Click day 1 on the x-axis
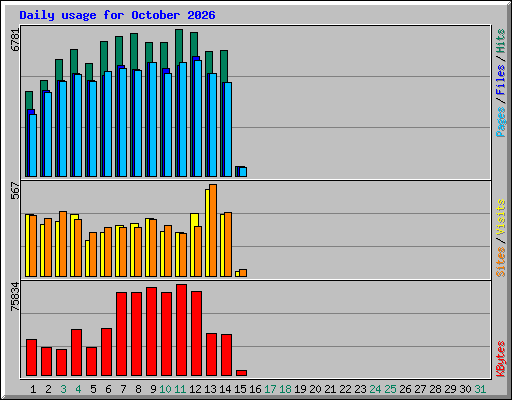The width and height of the screenshot is (512, 400). [33, 389]
